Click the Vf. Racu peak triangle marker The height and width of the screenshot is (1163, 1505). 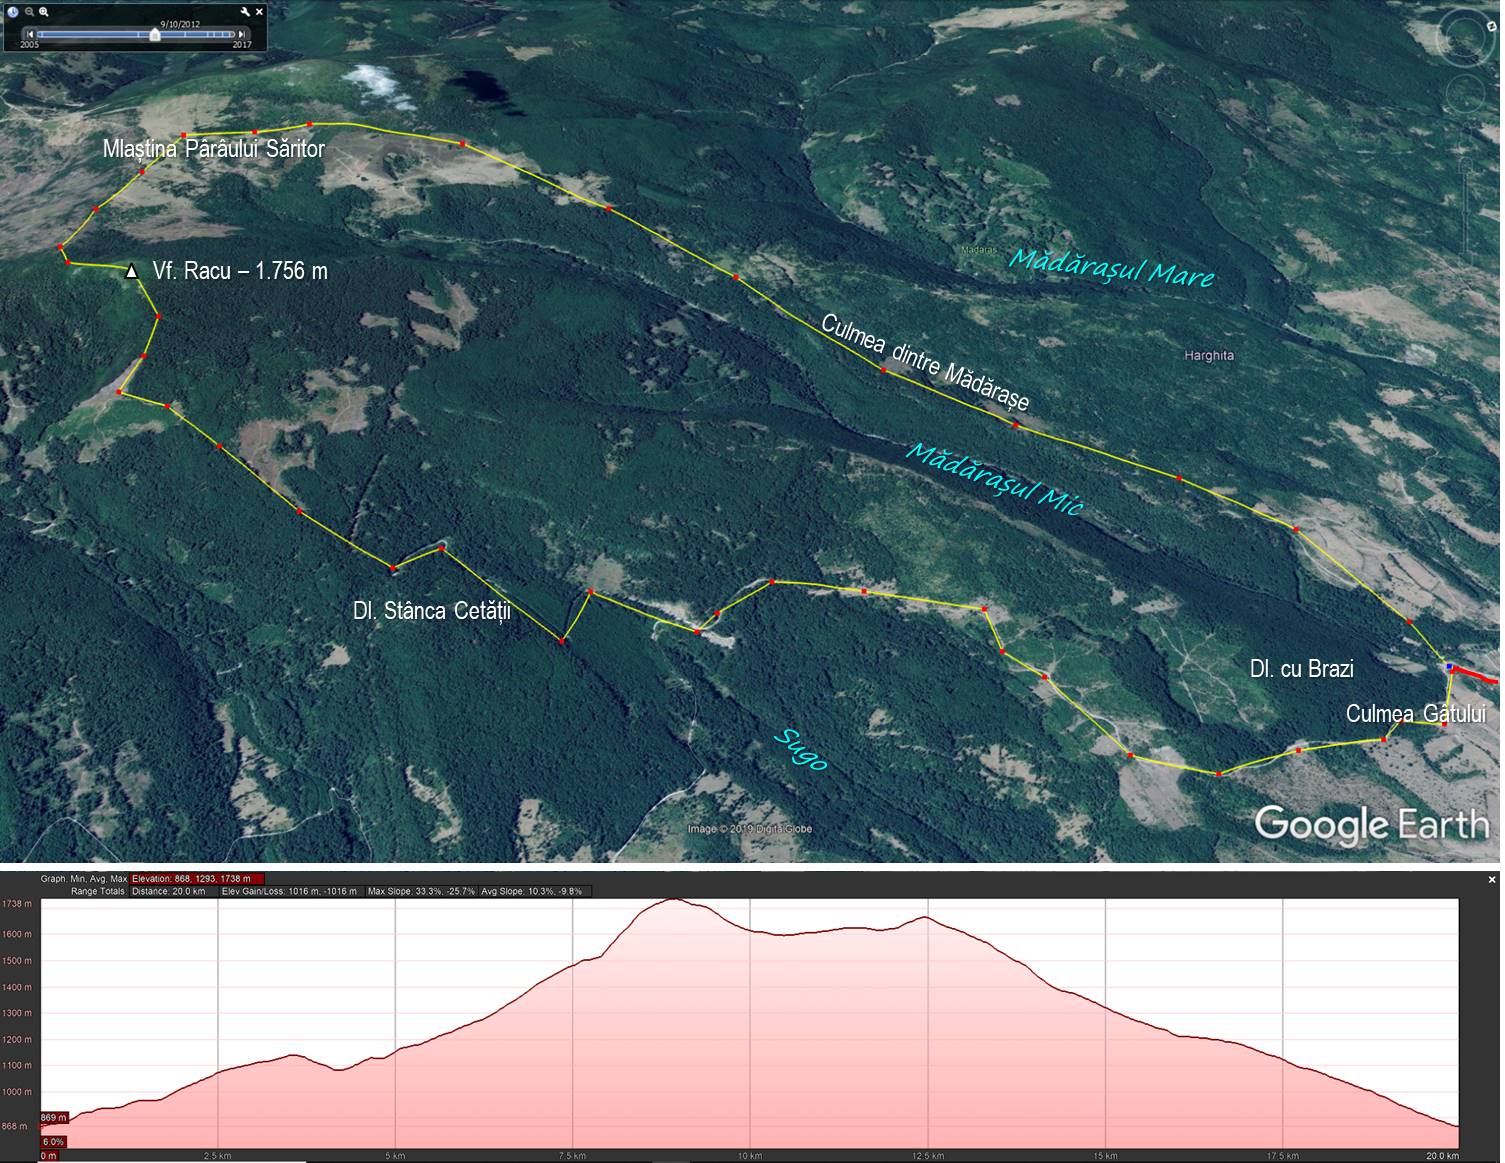point(132,271)
